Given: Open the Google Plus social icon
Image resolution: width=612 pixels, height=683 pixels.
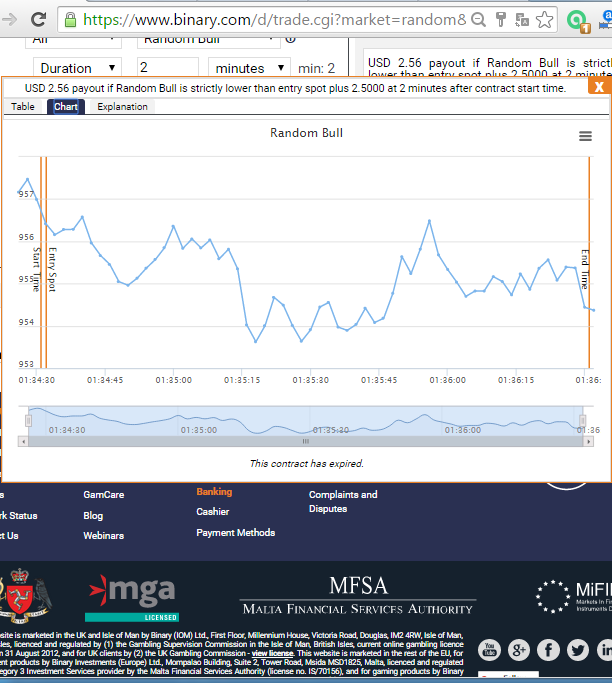Looking at the screenshot, I should pos(519,650).
